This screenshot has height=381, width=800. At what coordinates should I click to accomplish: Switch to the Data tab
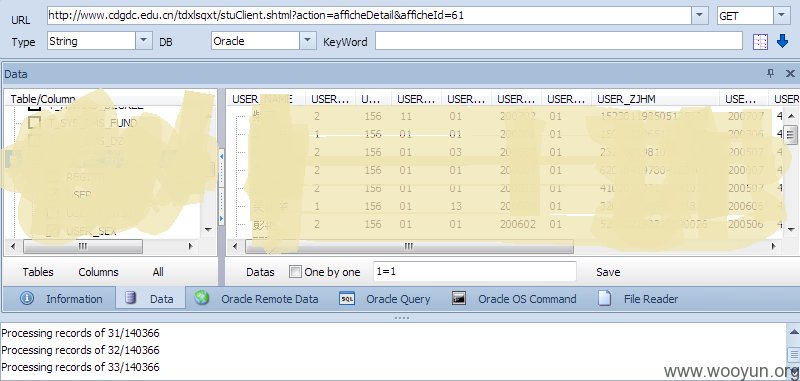150,299
